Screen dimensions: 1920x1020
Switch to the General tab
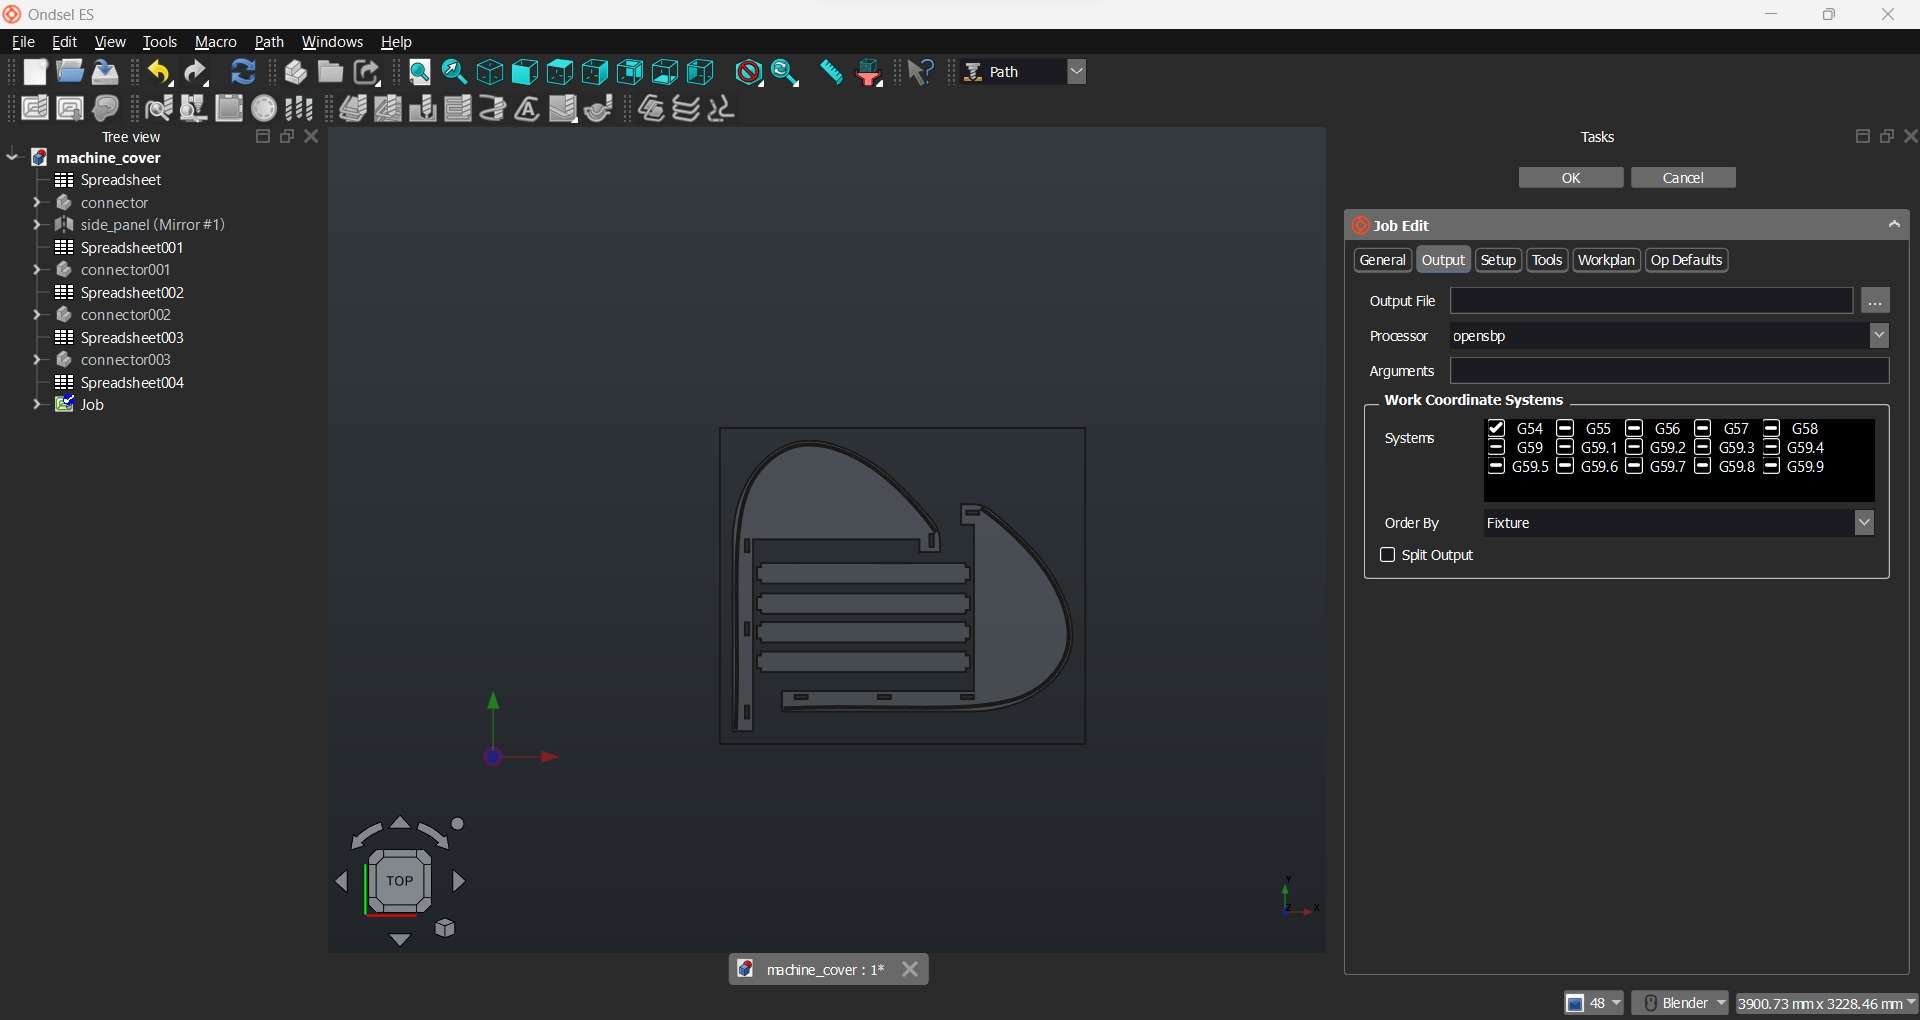pyautogui.click(x=1383, y=260)
